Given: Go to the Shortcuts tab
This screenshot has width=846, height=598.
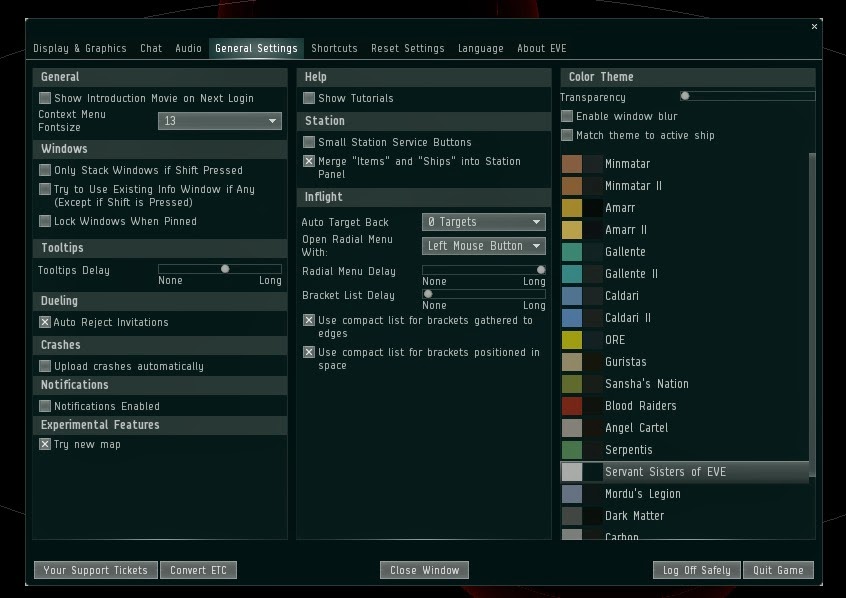Looking at the screenshot, I should coord(335,49).
